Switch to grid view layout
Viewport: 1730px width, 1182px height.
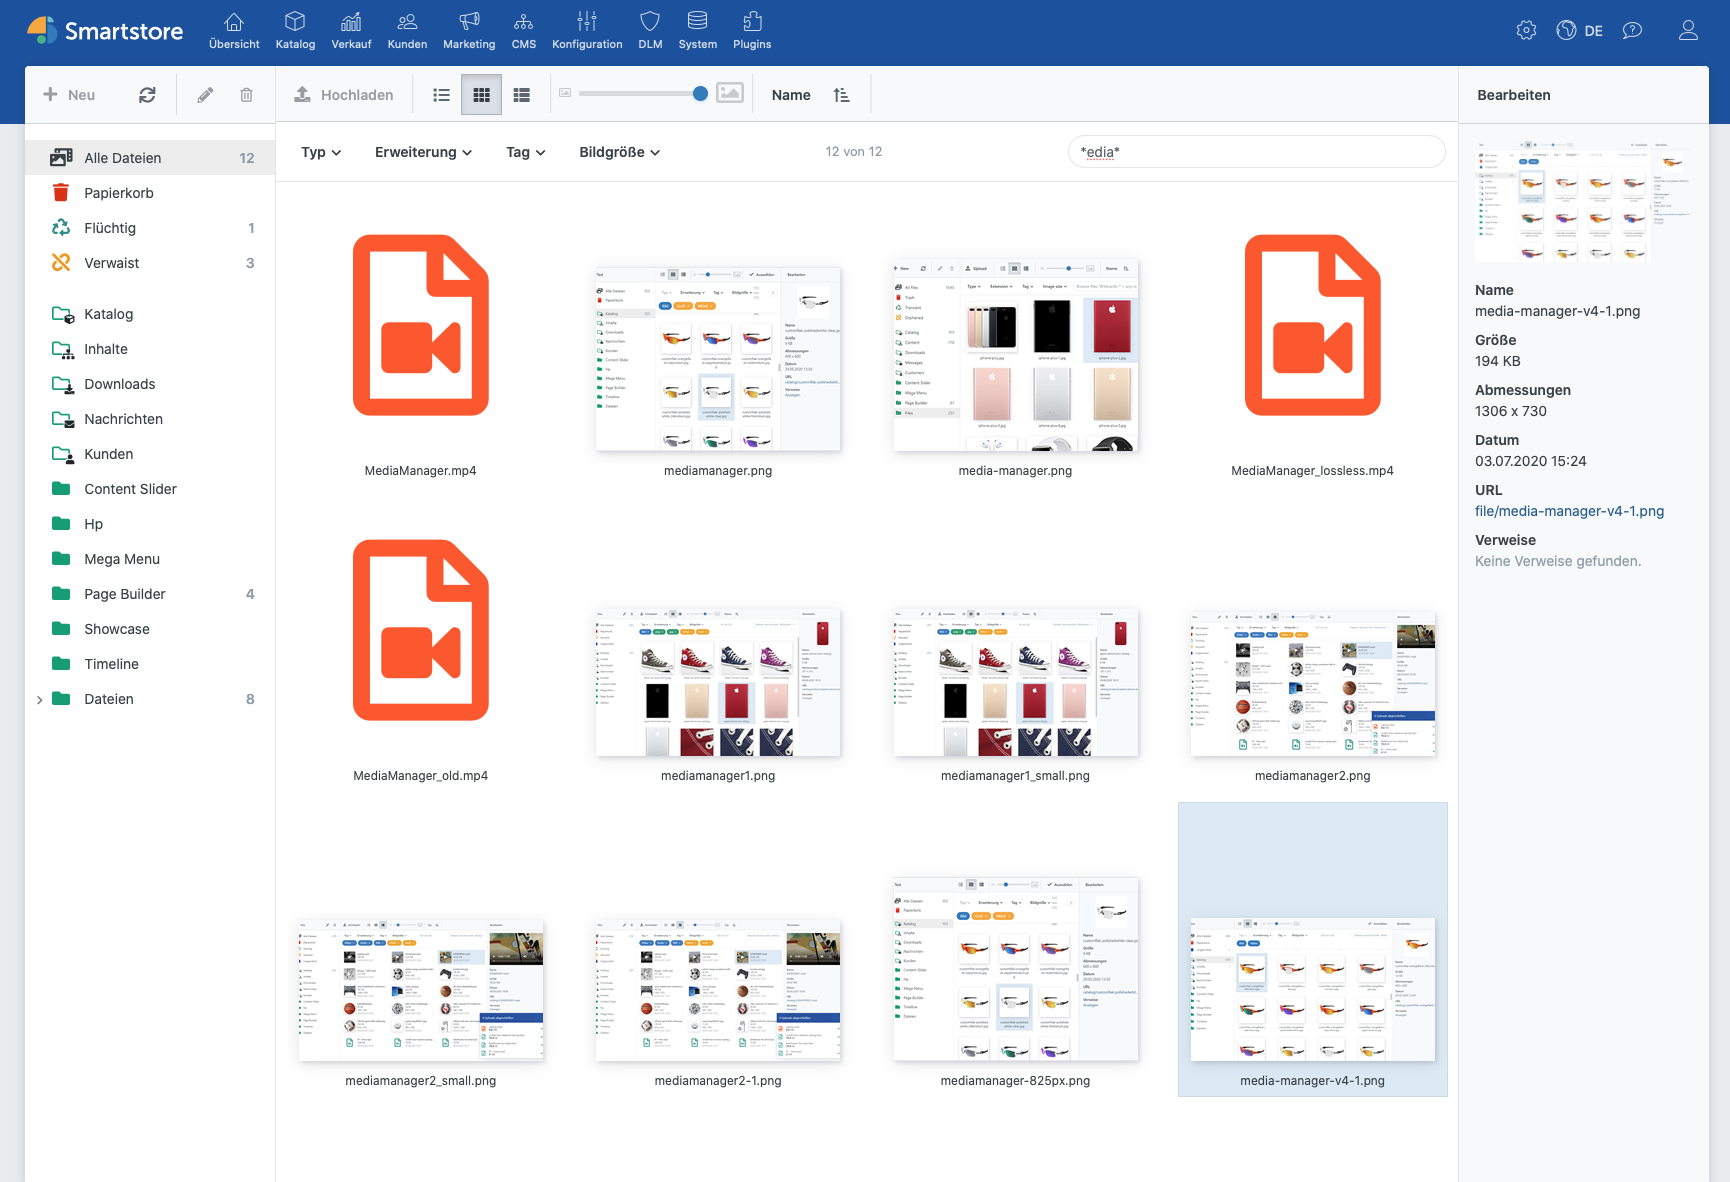pos(481,95)
